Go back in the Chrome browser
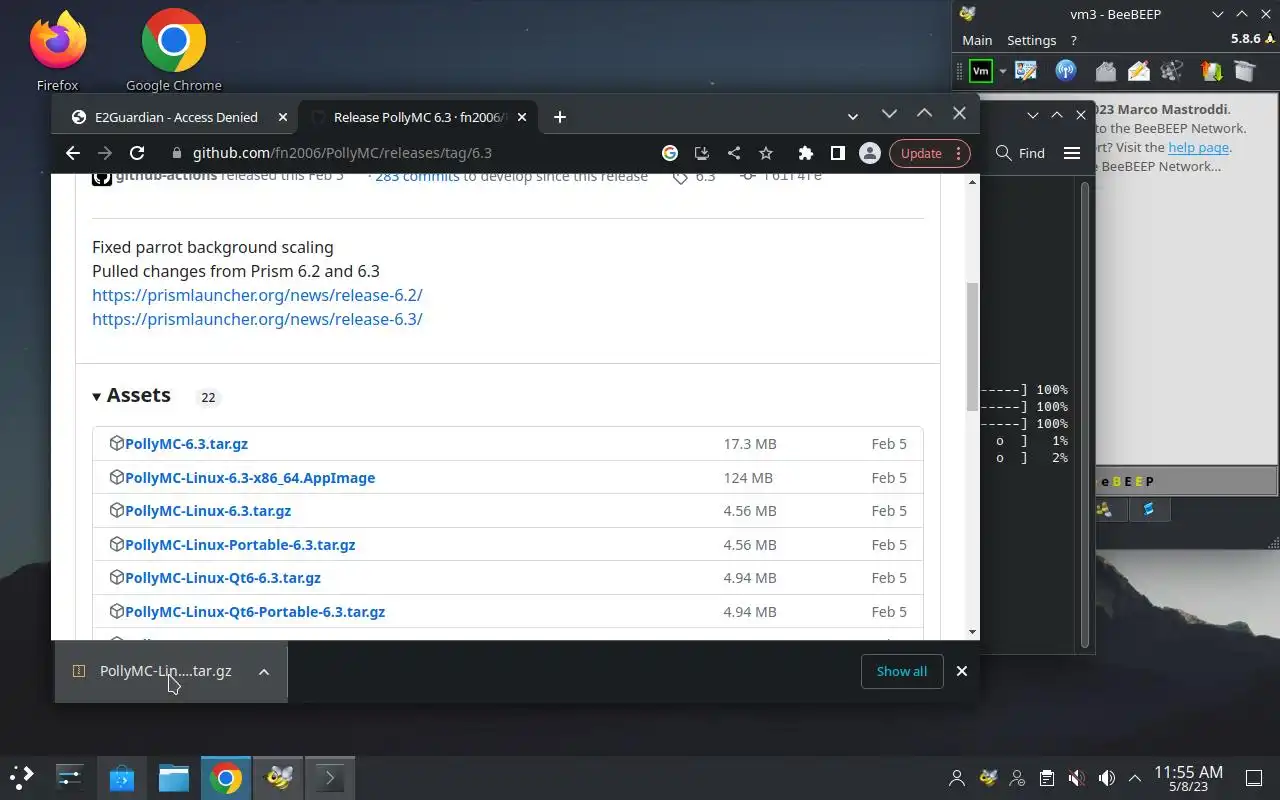Viewport: 1280px width, 800px height. pos(72,153)
